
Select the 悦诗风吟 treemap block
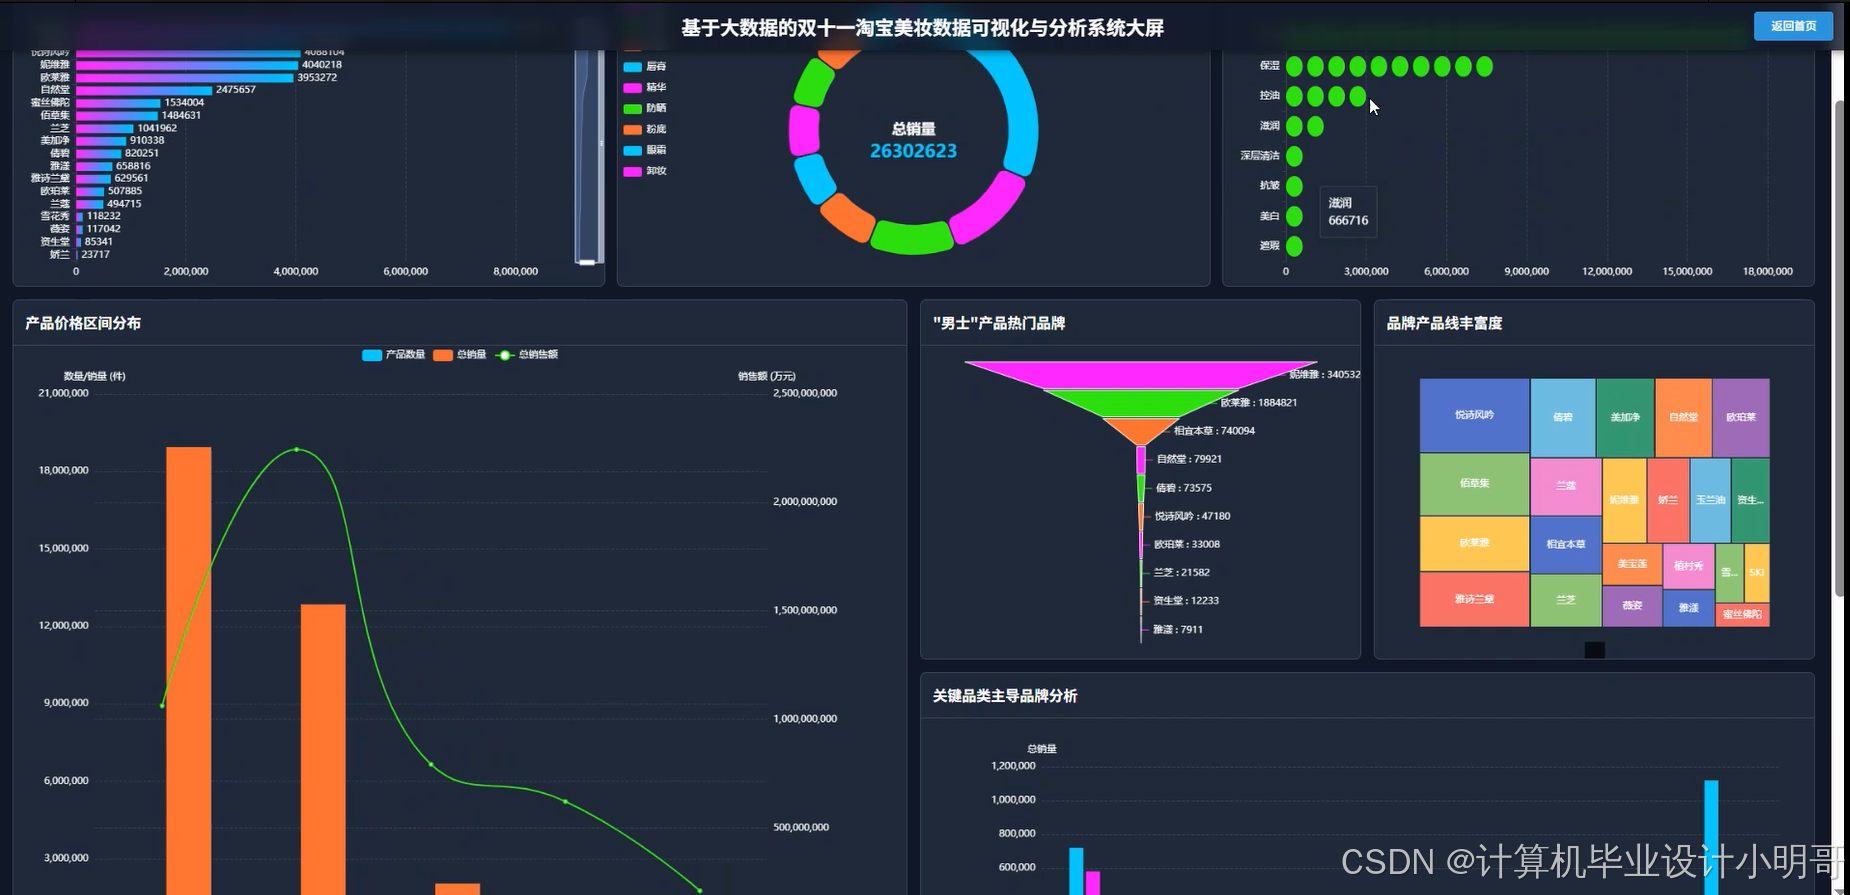(x=1474, y=415)
